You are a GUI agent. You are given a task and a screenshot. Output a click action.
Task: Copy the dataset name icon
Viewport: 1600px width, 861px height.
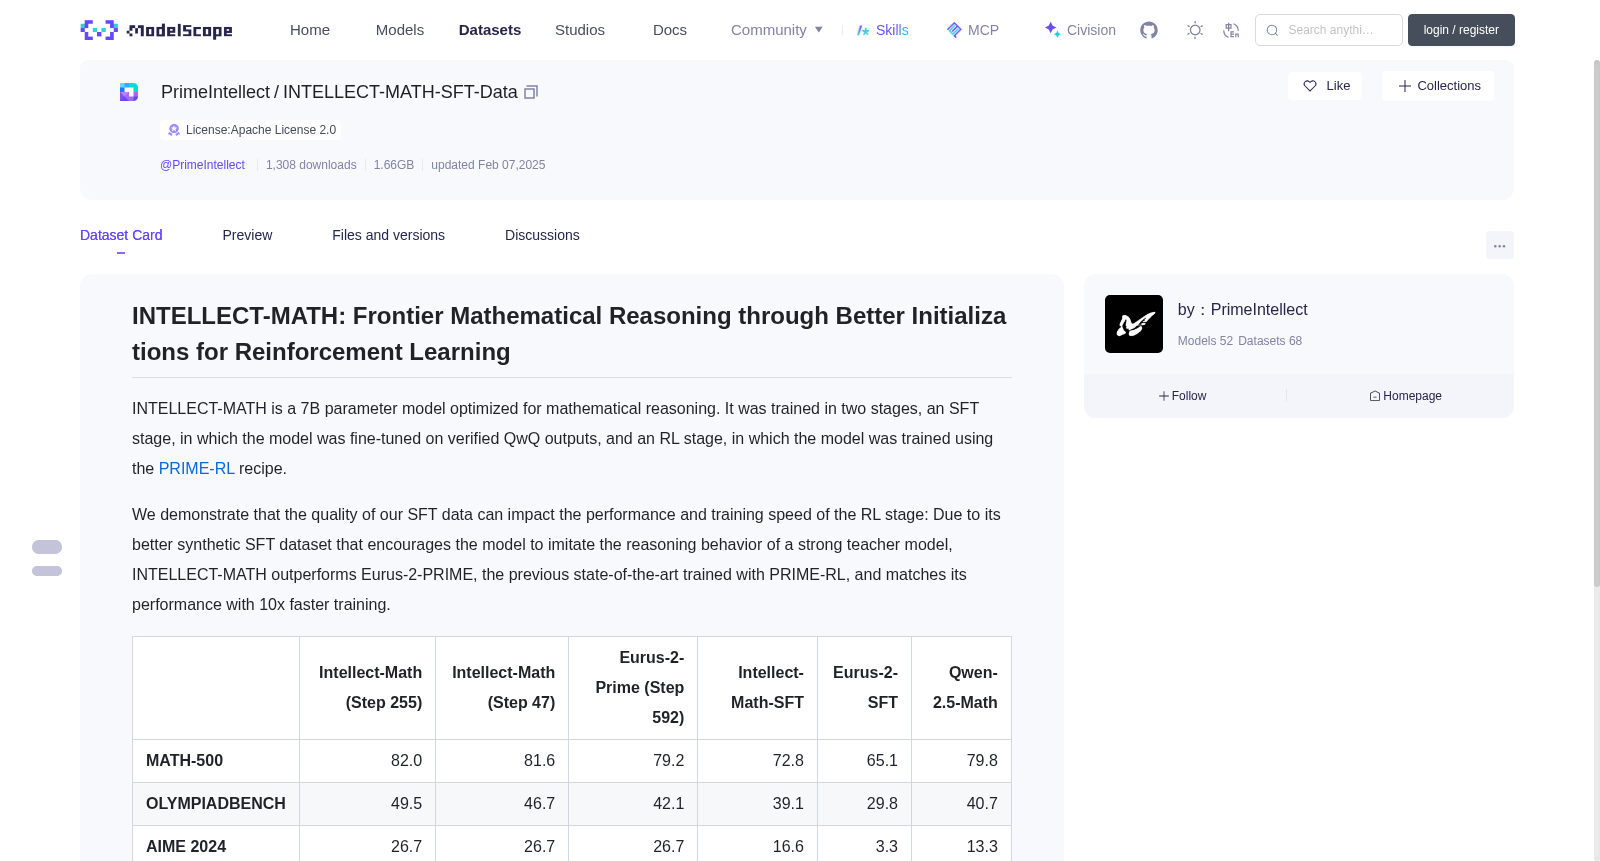point(531,92)
